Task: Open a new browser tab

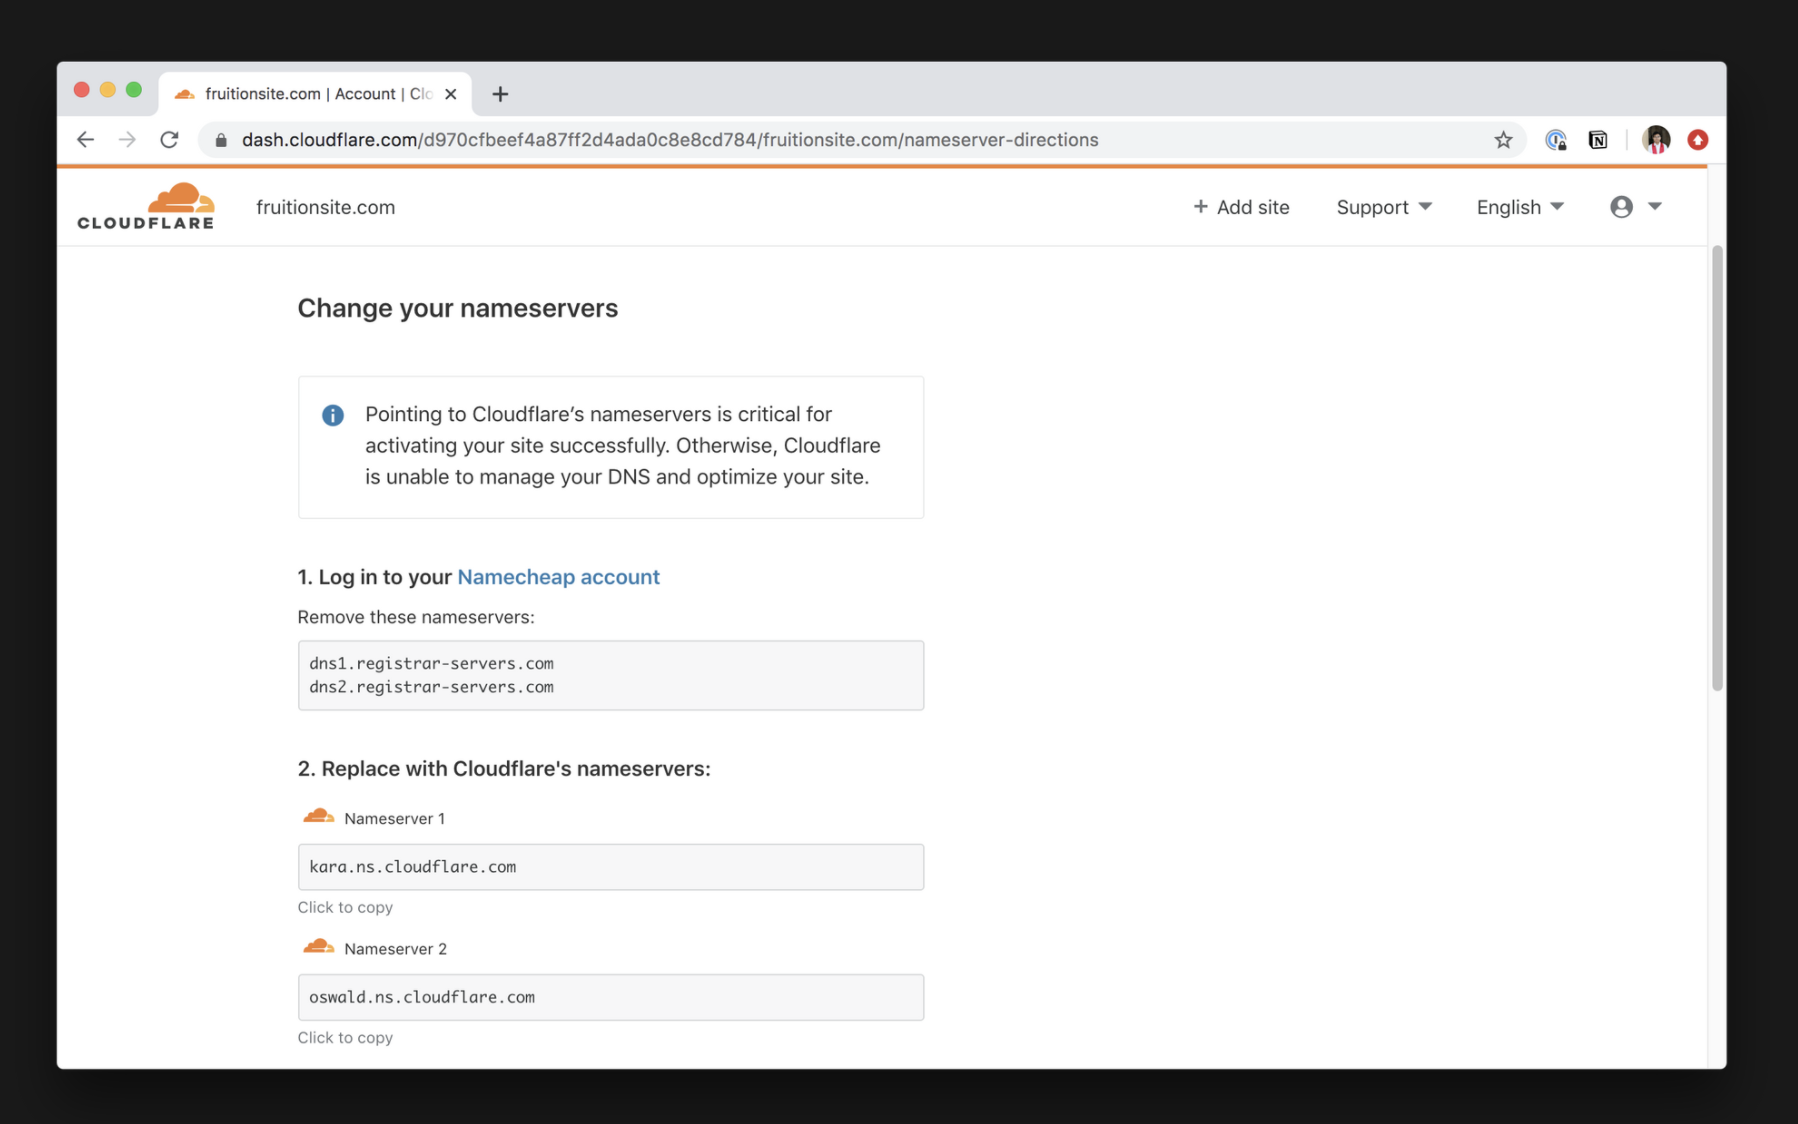Action: pyautogui.click(x=500, y=94)
